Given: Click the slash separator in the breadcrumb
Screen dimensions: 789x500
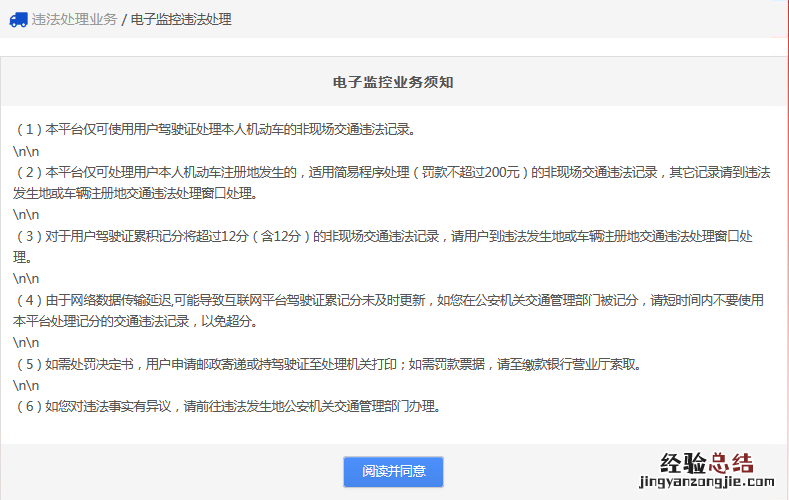Looking at the screenshot, I should tap(124, 19).
